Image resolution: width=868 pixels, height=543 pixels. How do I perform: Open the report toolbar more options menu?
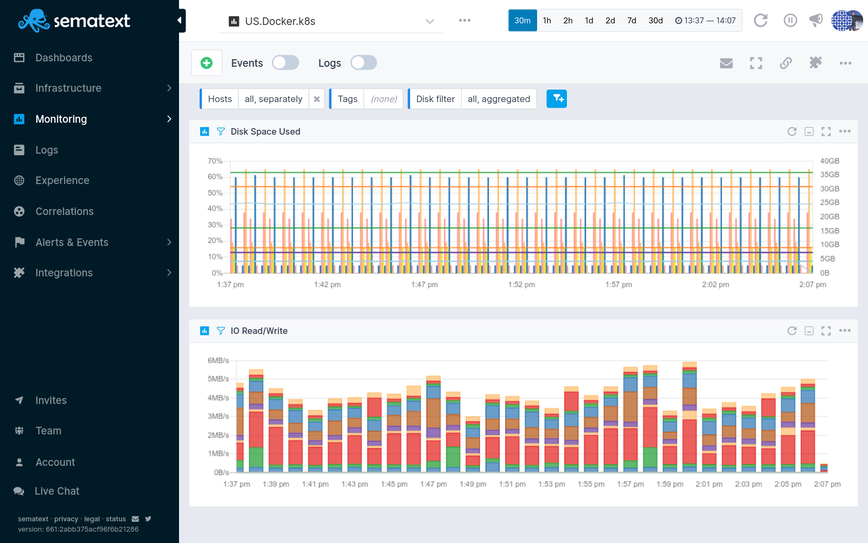pyautogui.click(x=845, y=63)
